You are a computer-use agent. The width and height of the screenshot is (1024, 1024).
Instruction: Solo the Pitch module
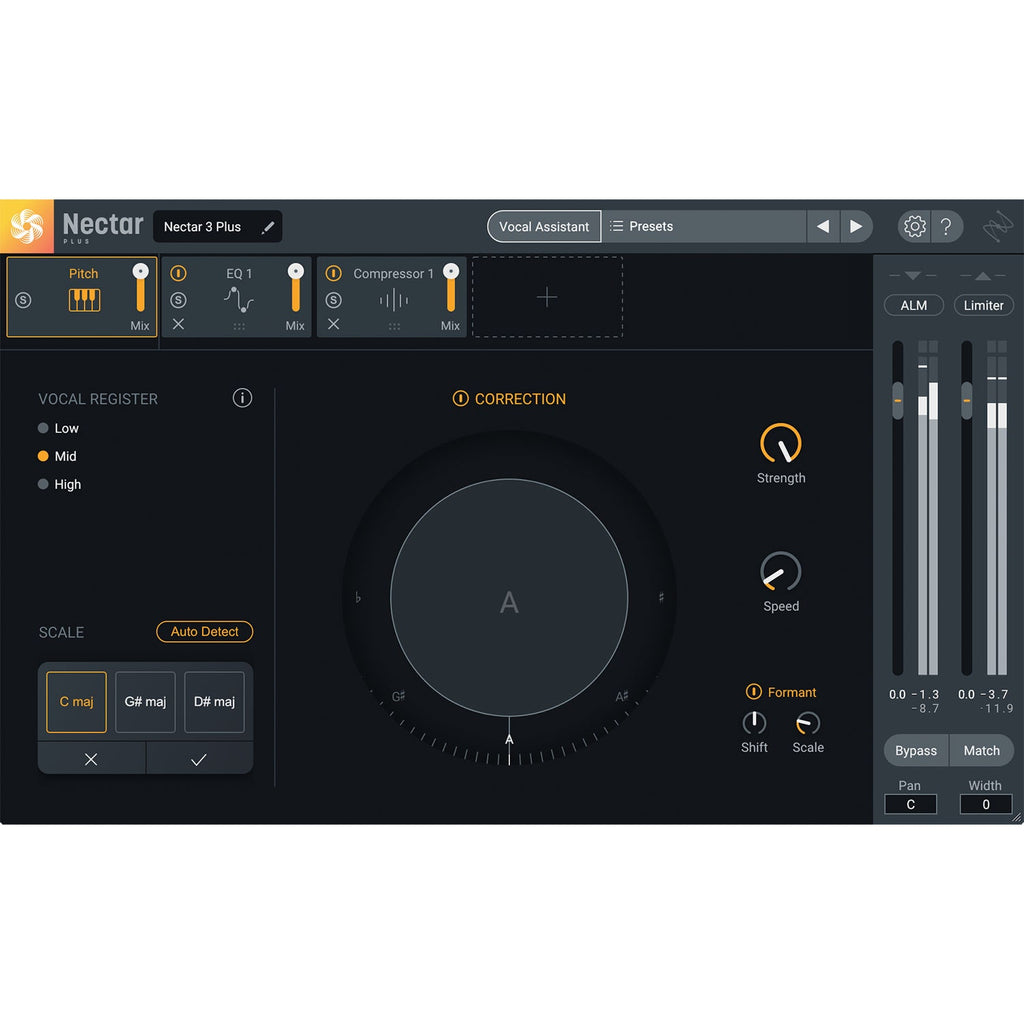(x=24, y=300)
